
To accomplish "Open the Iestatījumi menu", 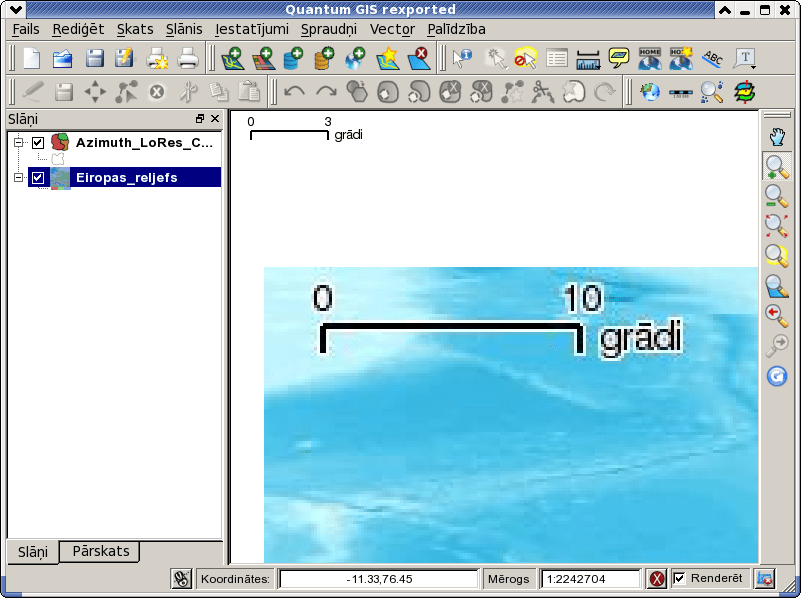I will coord(252,30).
